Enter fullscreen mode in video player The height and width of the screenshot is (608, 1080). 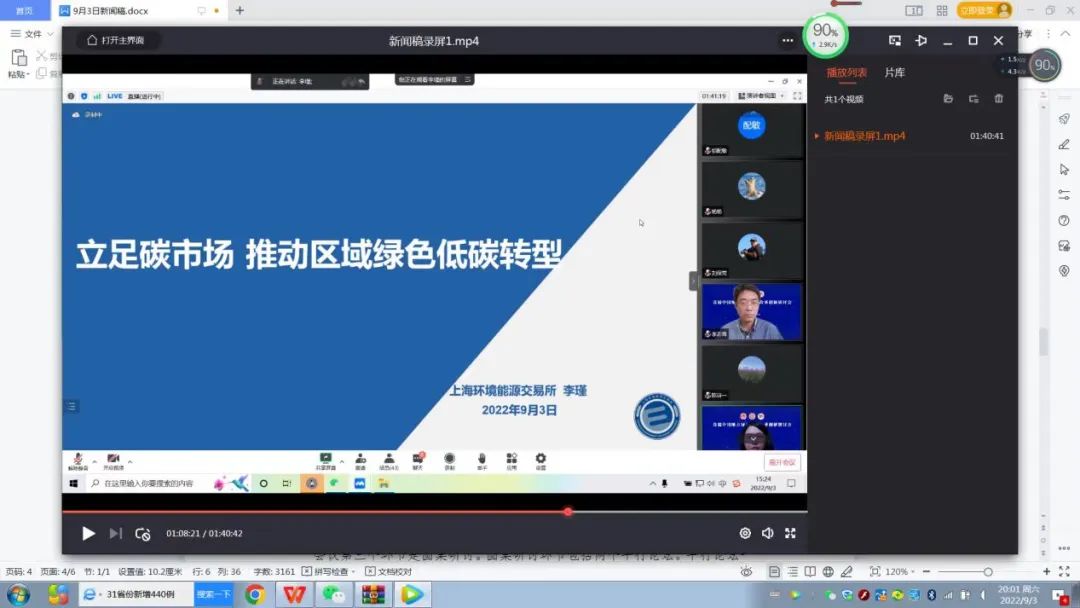(790, 534)
